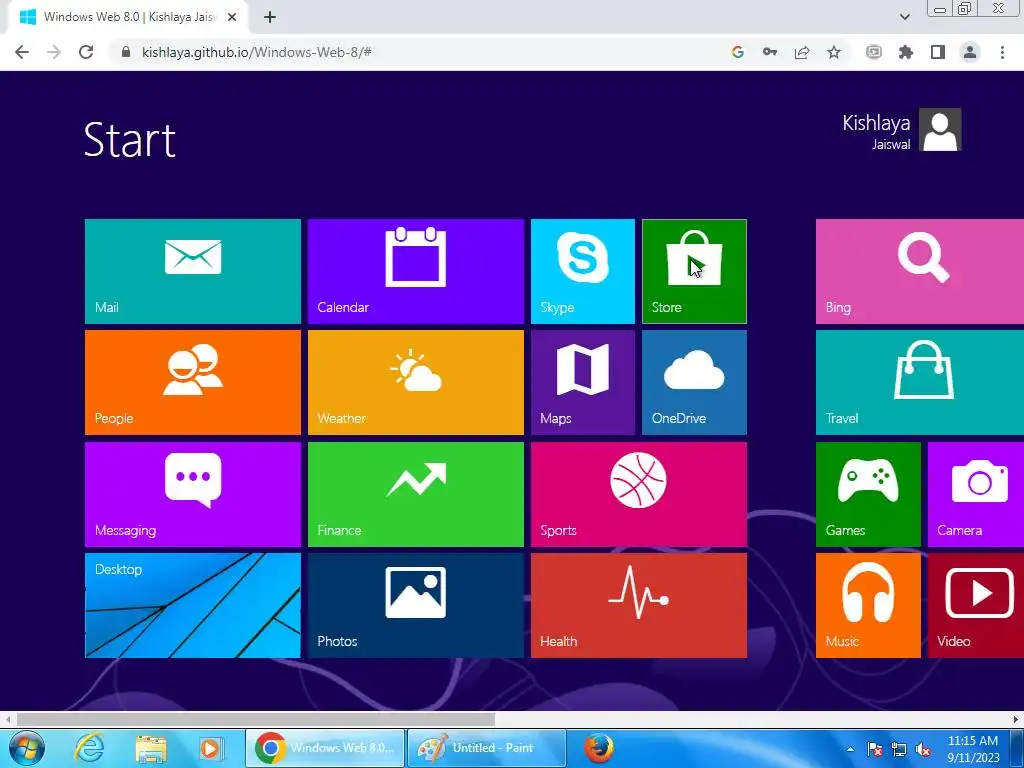The image size is (1024, 768).
Task: Launch Internet Explorer from taskbar
Action: pyautogui.click(x=89, y=748)
